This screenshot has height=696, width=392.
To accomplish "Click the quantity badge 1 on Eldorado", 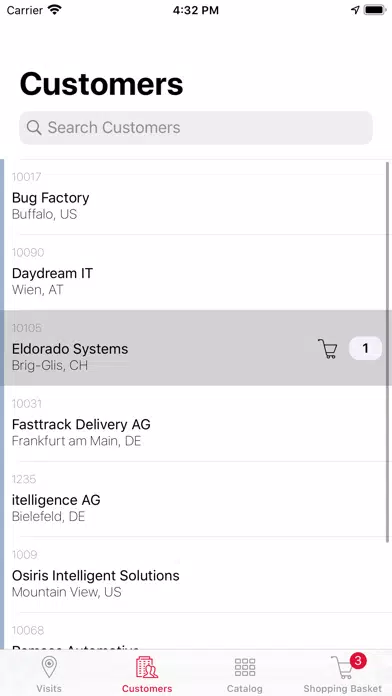I will click(x=365, y=348).
